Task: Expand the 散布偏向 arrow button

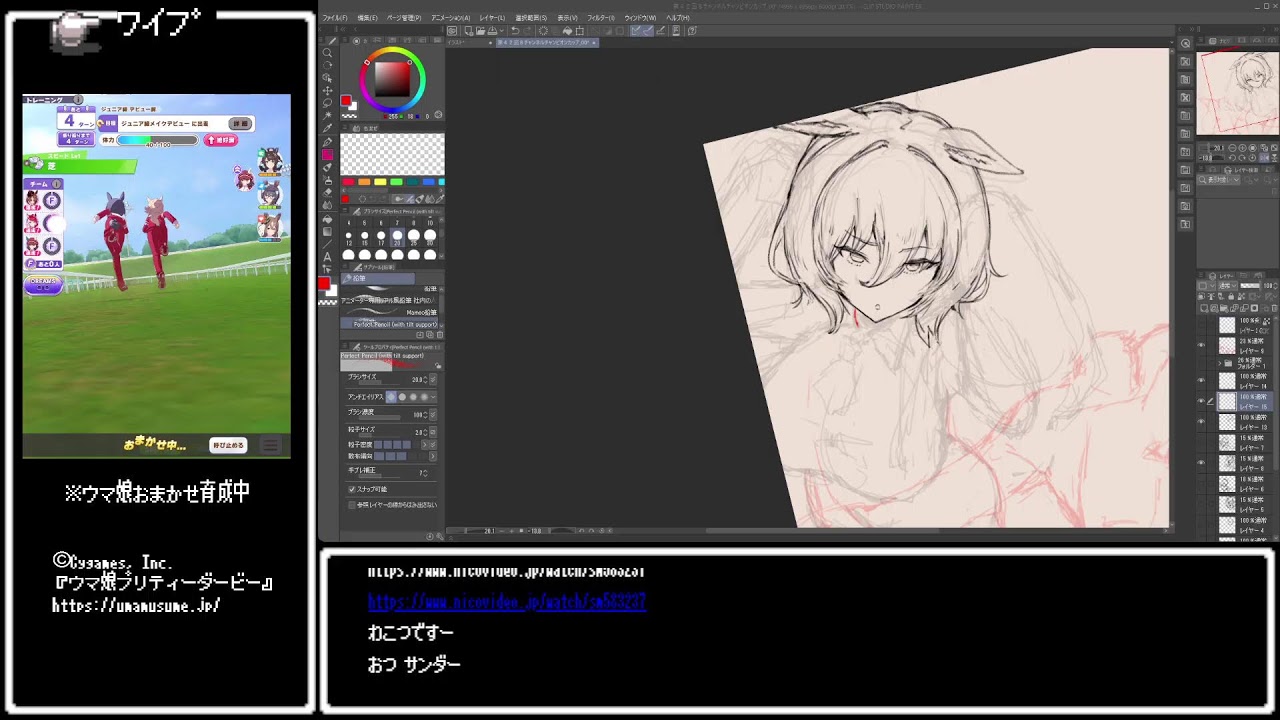Action: point(433,456)
